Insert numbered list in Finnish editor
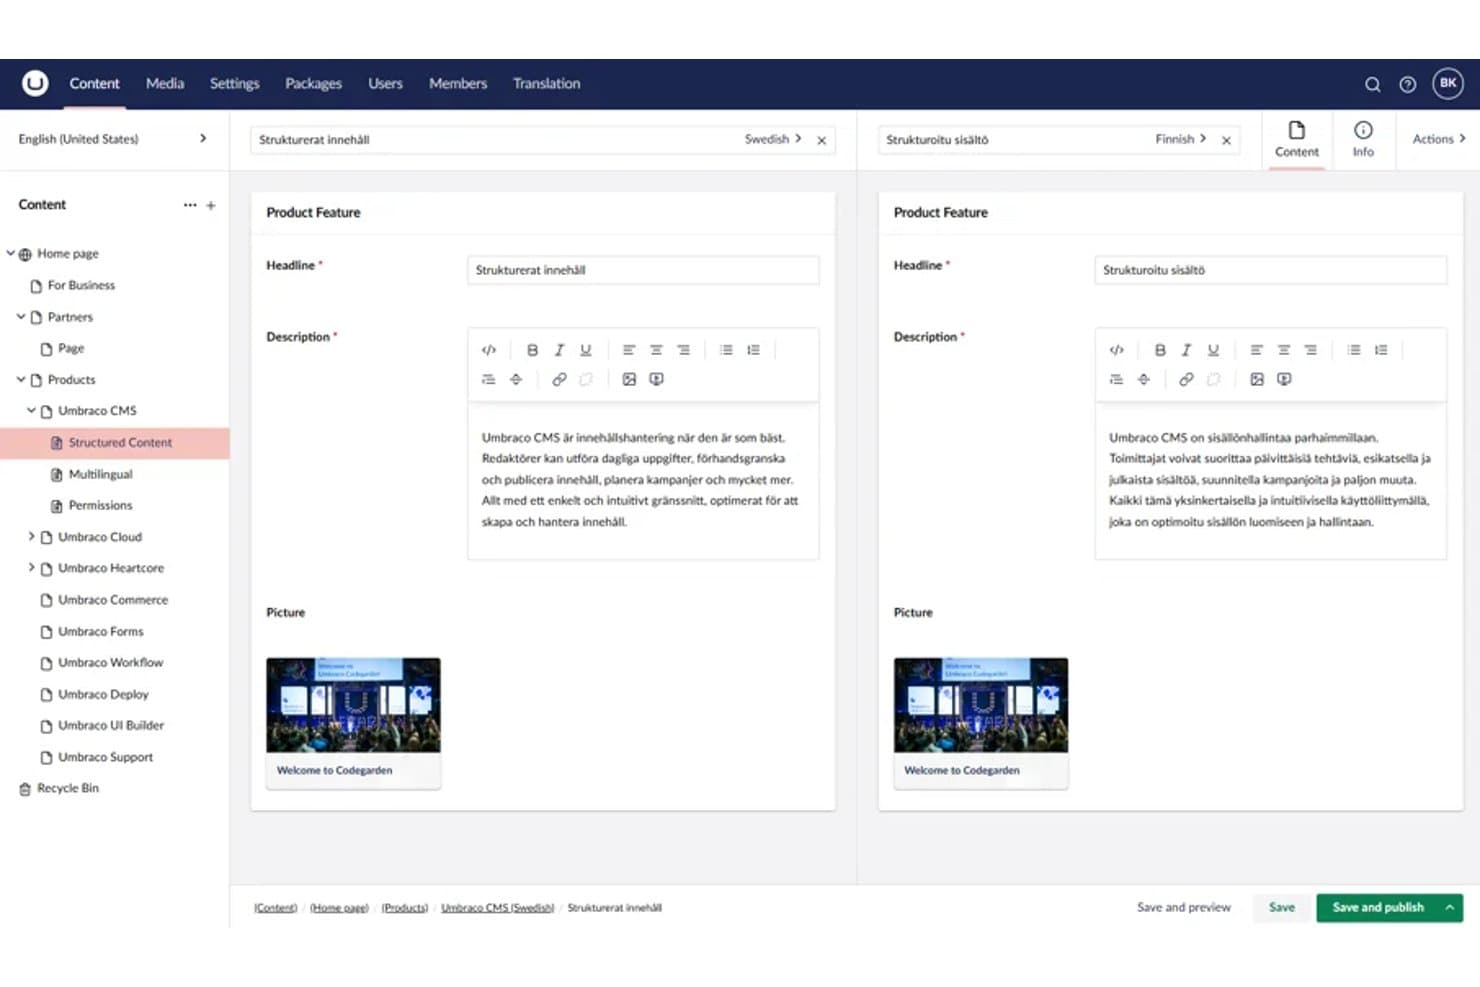This screenshot has height=987, width=1480. 1381,350
